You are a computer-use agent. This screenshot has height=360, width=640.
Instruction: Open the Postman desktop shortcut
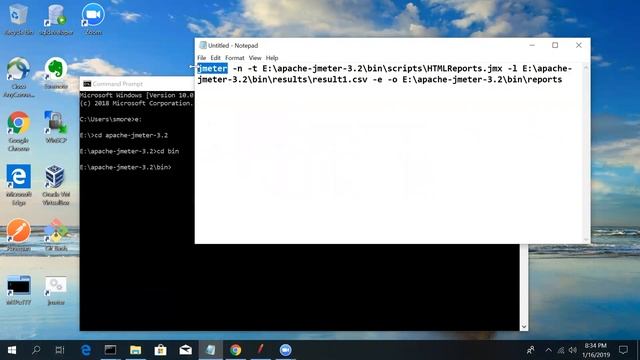pyautogui.click(x=18, y=234)
